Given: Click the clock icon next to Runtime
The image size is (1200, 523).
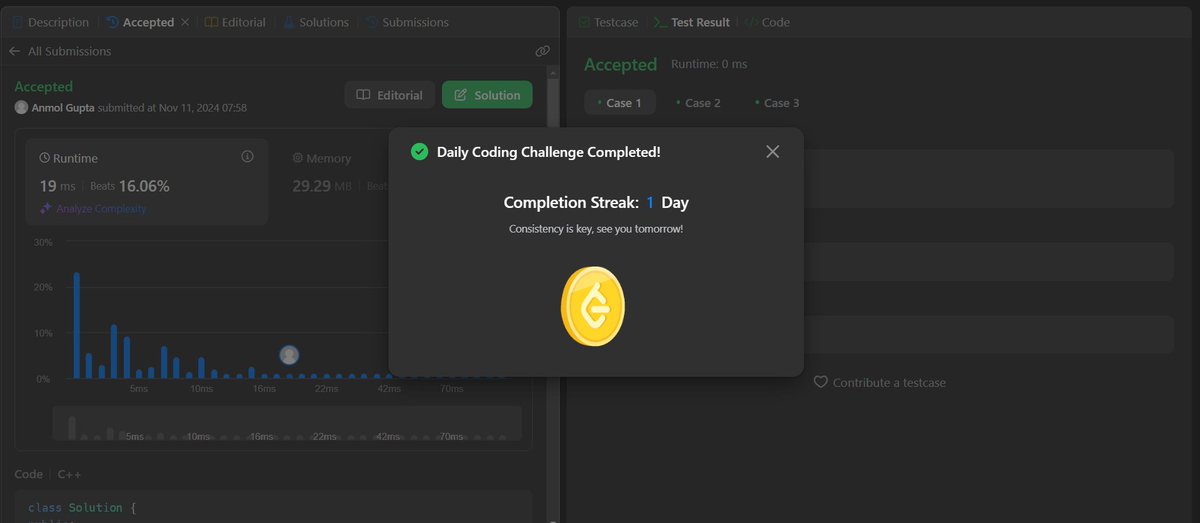Looking at the screenshot, I should [x=45, y=158].
